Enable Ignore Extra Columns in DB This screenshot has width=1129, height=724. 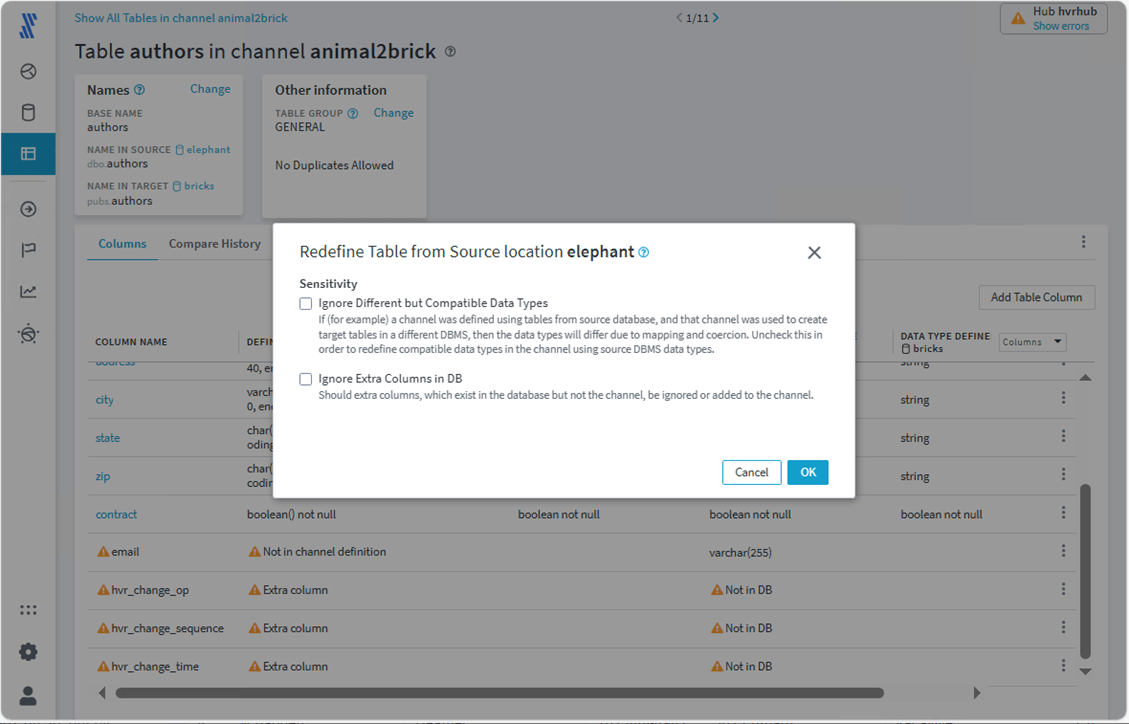pyautogui.click(x=306, y=379)
